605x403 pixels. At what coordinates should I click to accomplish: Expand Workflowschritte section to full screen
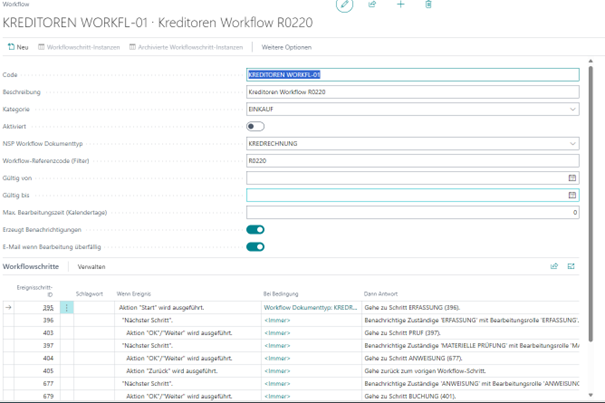[571, 267]
